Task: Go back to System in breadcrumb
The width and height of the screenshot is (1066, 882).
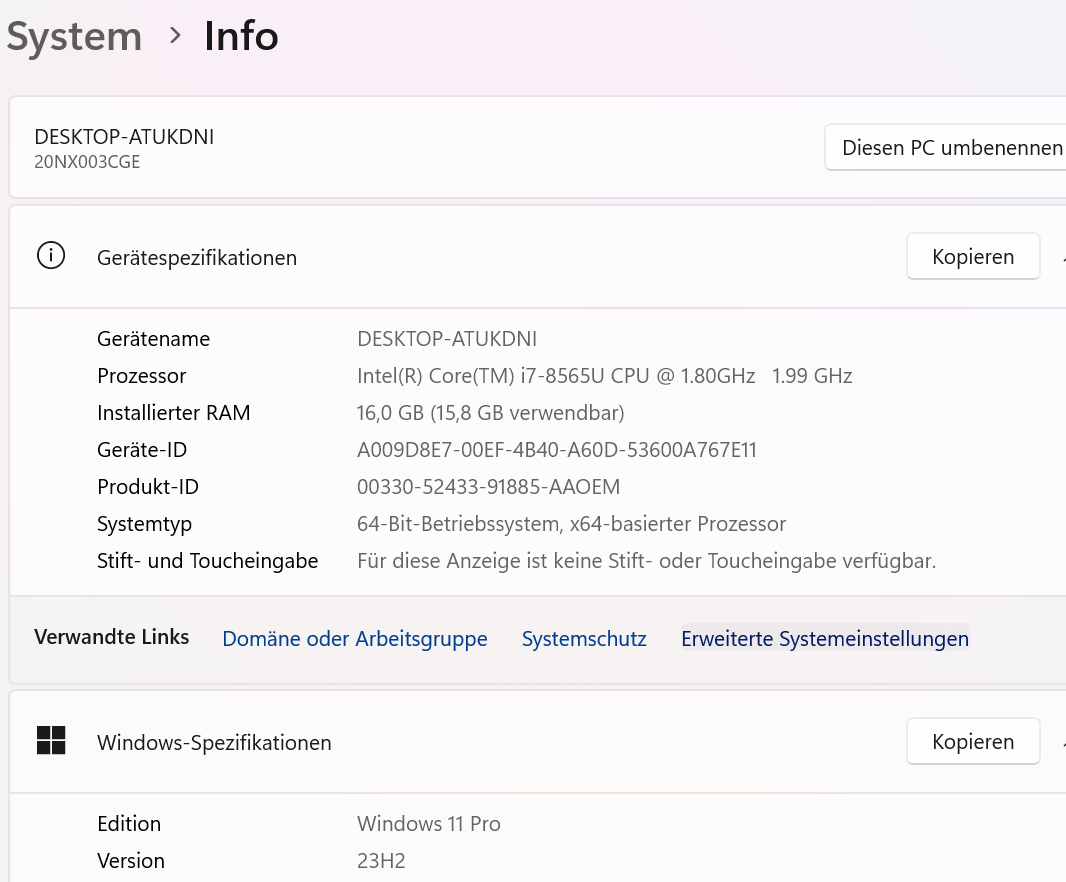Action: 74,36
